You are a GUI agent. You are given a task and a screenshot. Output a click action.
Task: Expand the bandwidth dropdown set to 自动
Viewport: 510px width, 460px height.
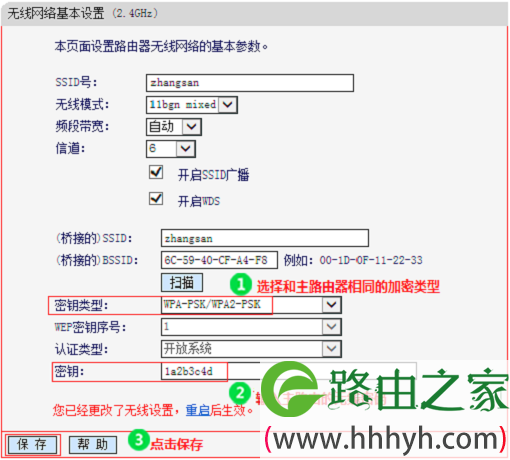(174, 127)
